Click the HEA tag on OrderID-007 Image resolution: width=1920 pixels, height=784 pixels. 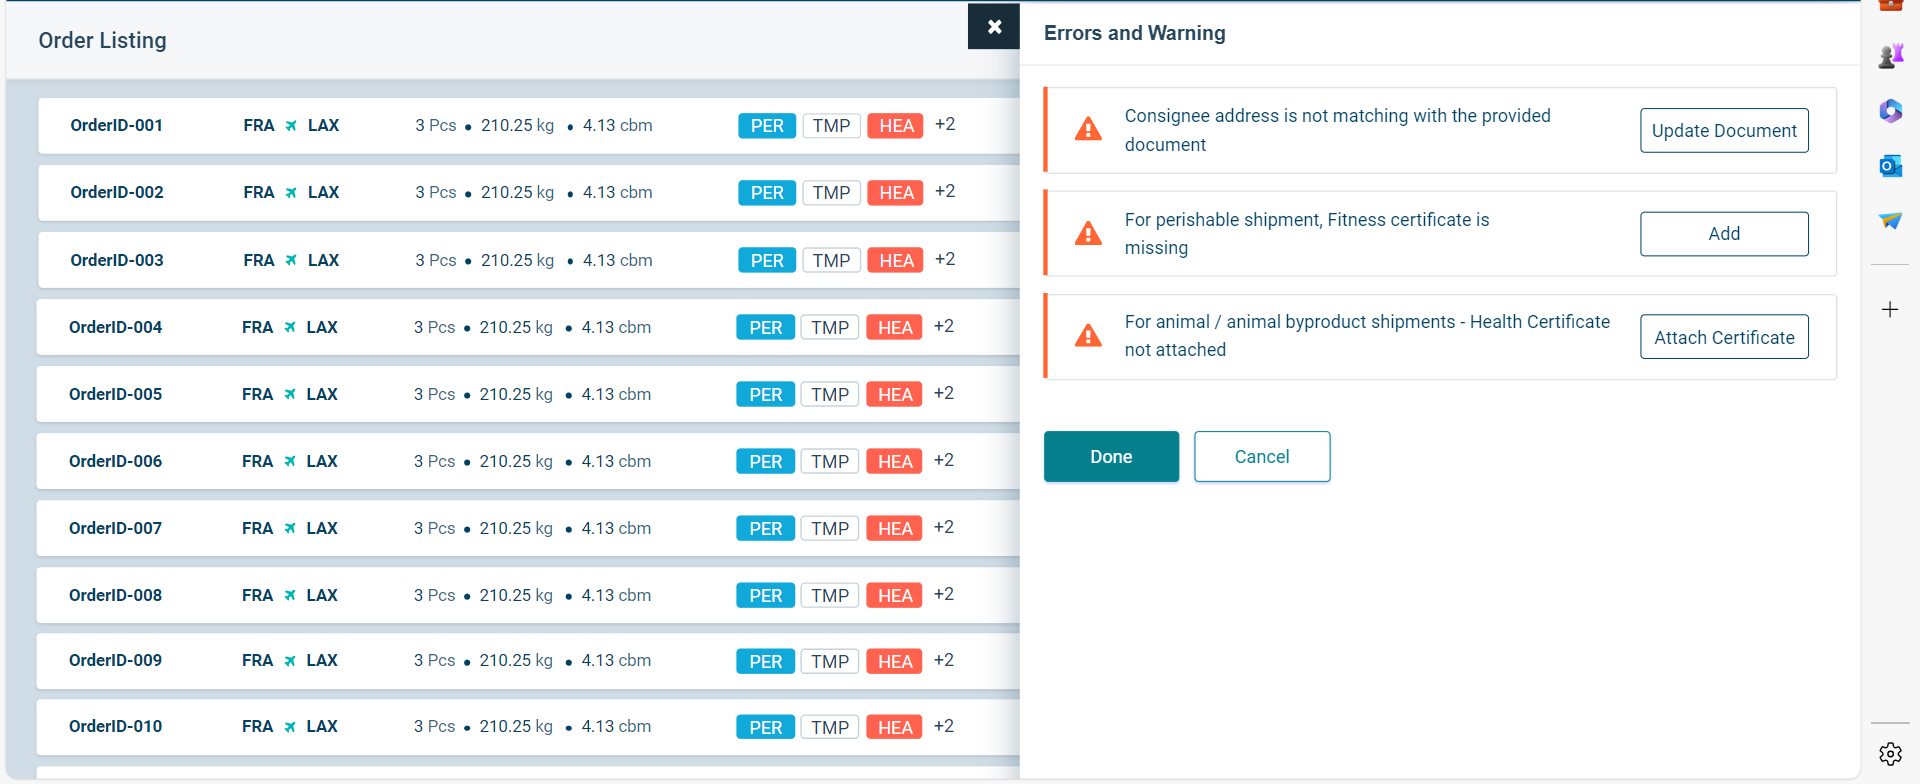(895, 529)
